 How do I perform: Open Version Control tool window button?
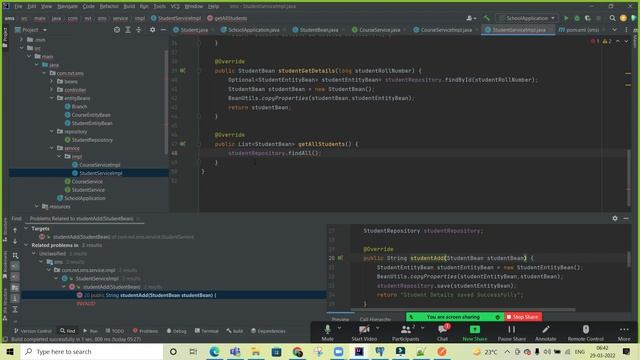click(x=33, y=331)
